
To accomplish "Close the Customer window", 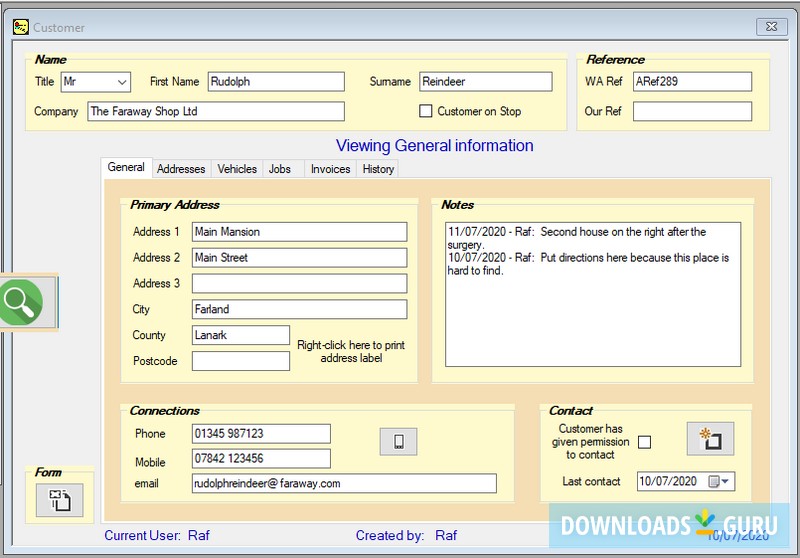I will (x=771, y=27).
